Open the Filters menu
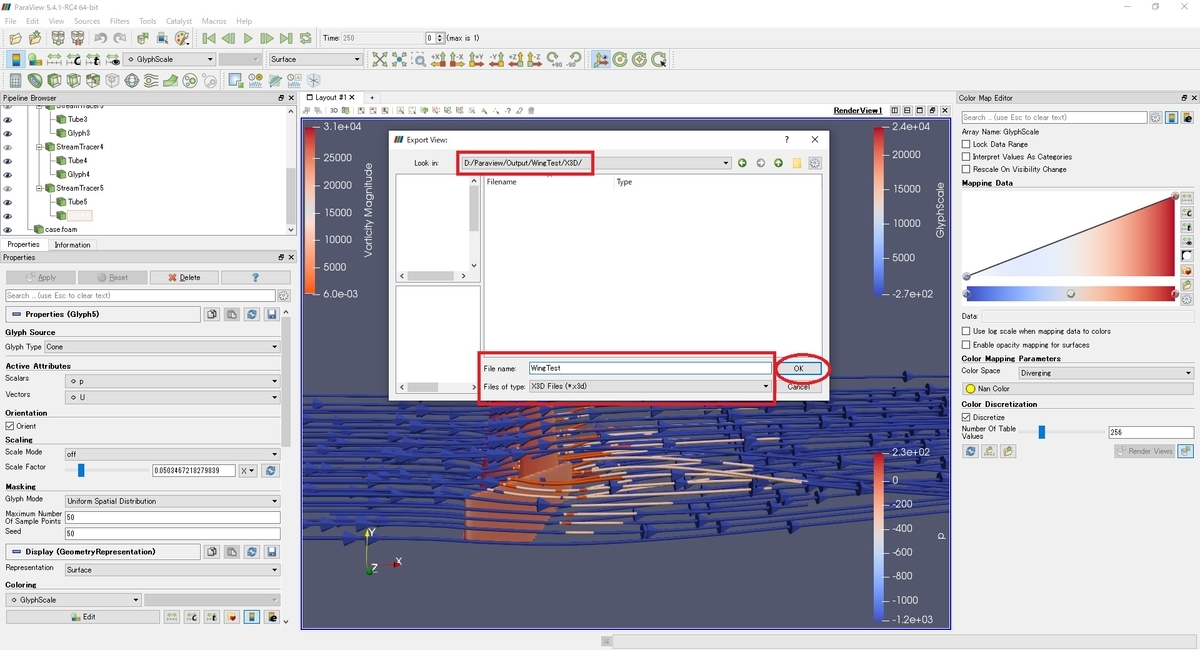The height and width of the screenshot is (650, 1200). (x=119, y=21)
